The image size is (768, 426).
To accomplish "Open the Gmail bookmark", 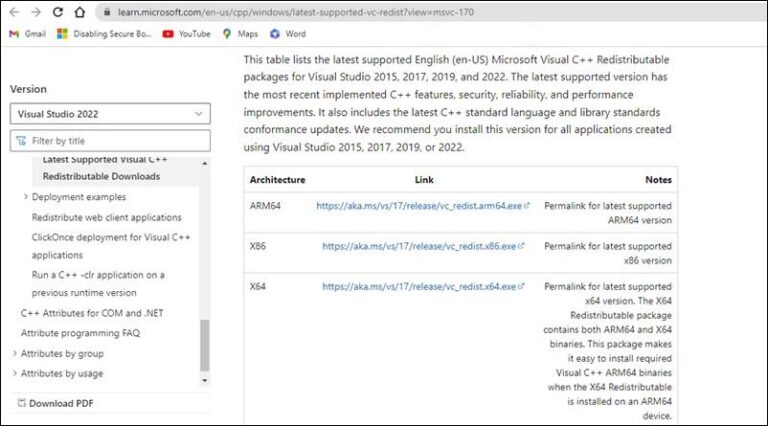I will click(27, 33).
